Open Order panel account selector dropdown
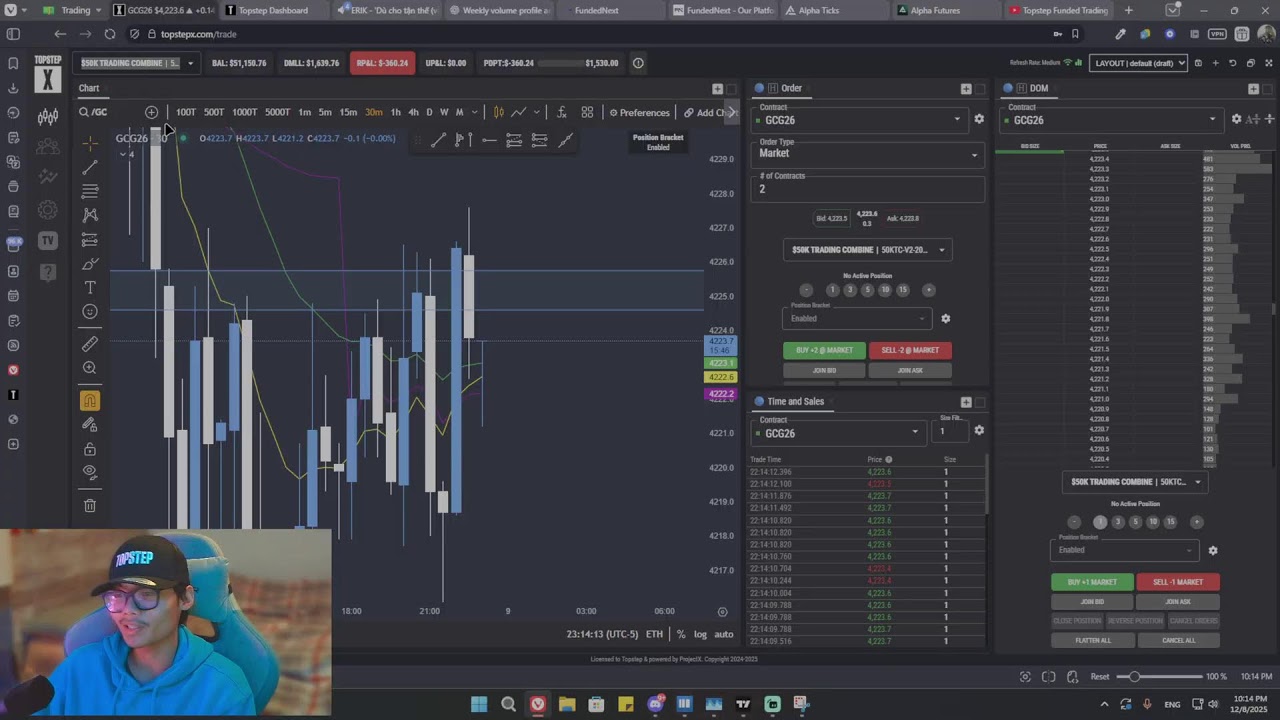 coord(867,250)
